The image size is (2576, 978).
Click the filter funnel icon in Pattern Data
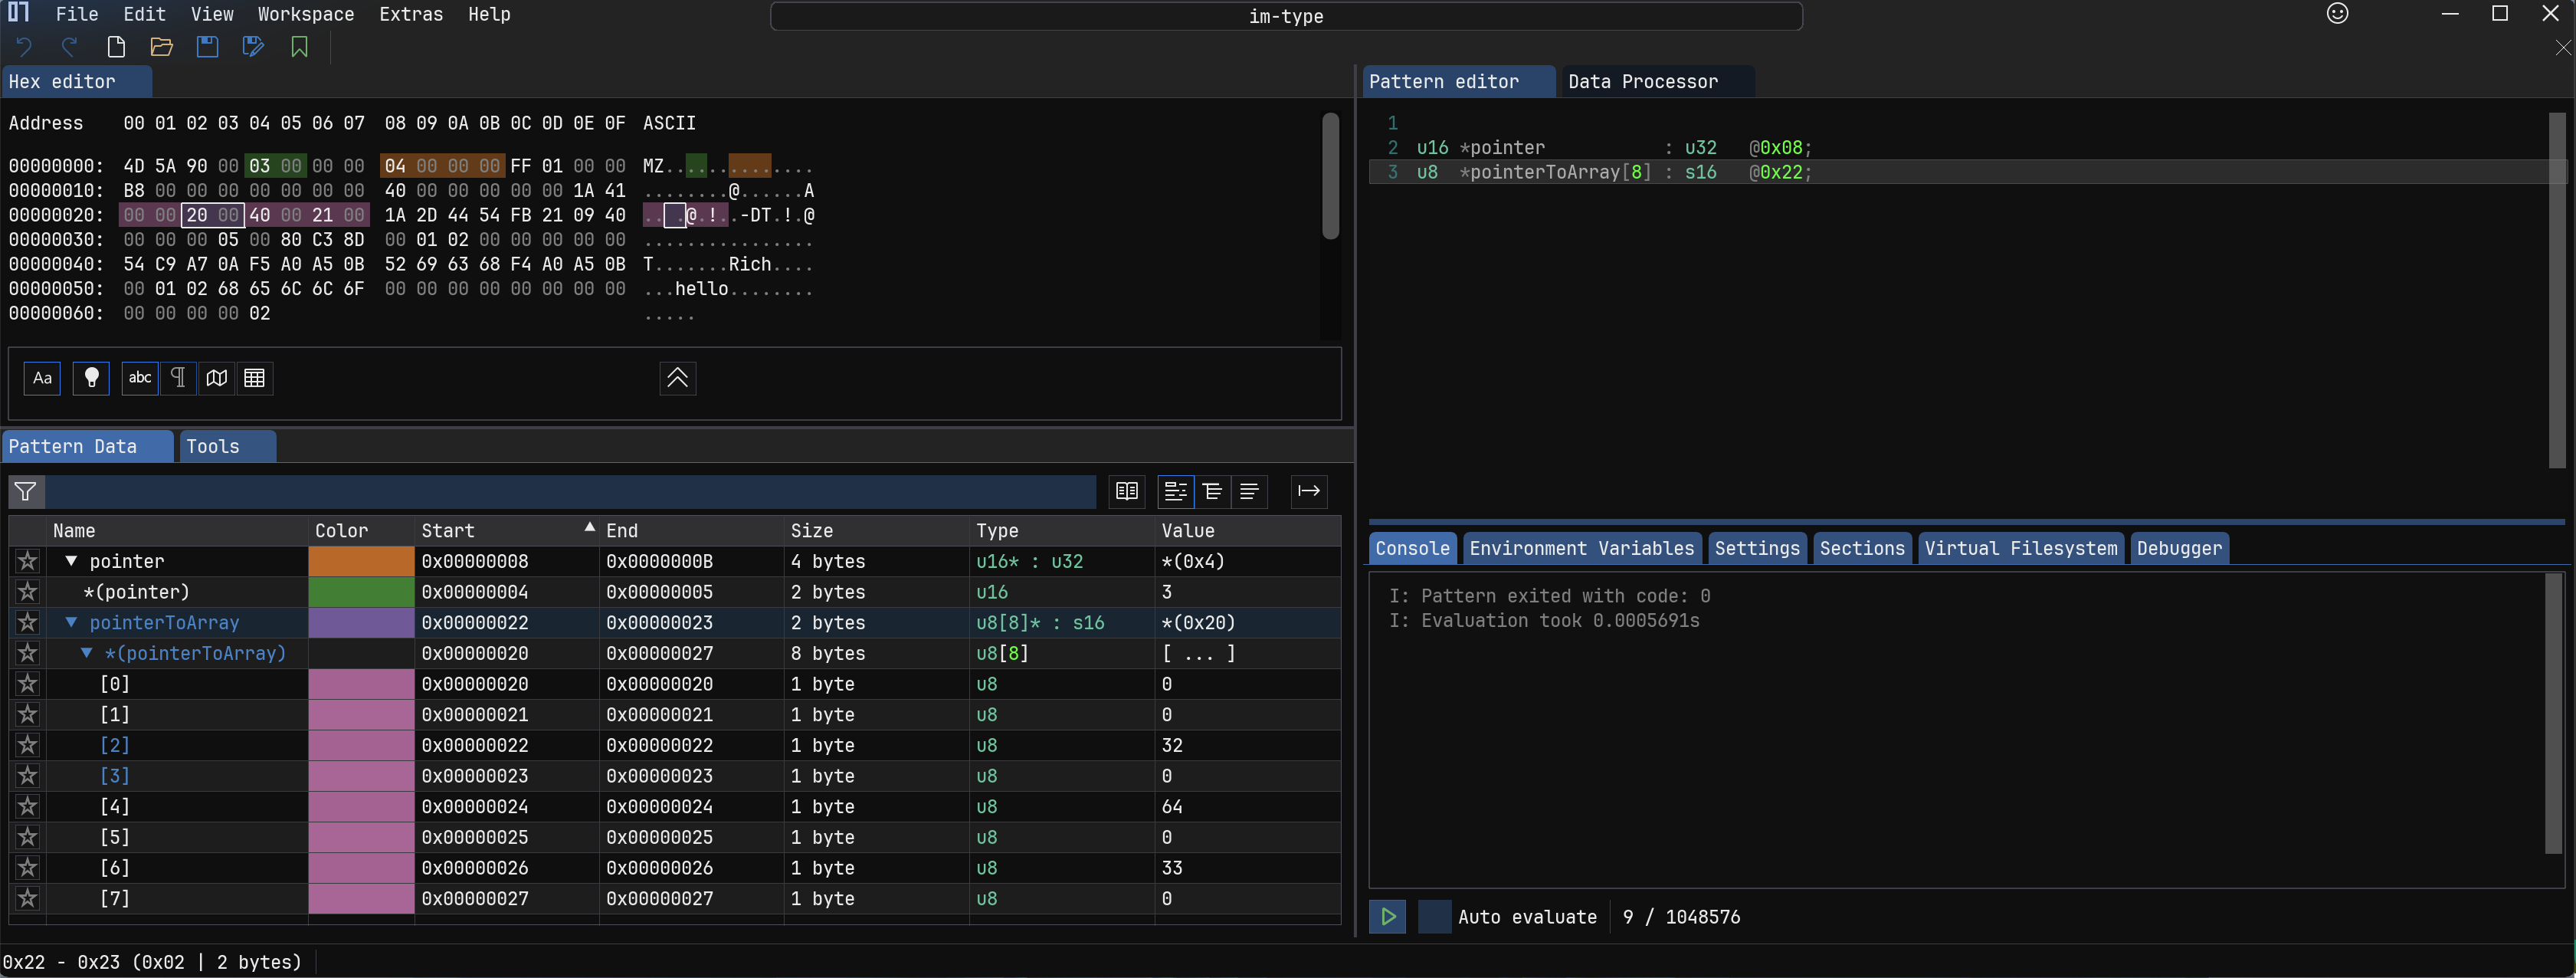pyautogui.click(x=26, y=491)
